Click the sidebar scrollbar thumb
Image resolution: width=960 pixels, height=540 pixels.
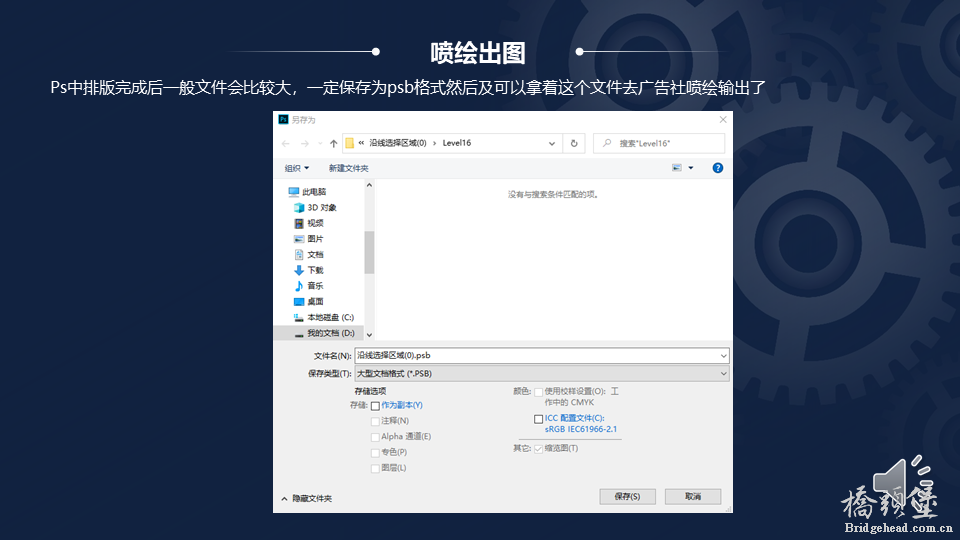coord(369,252)
